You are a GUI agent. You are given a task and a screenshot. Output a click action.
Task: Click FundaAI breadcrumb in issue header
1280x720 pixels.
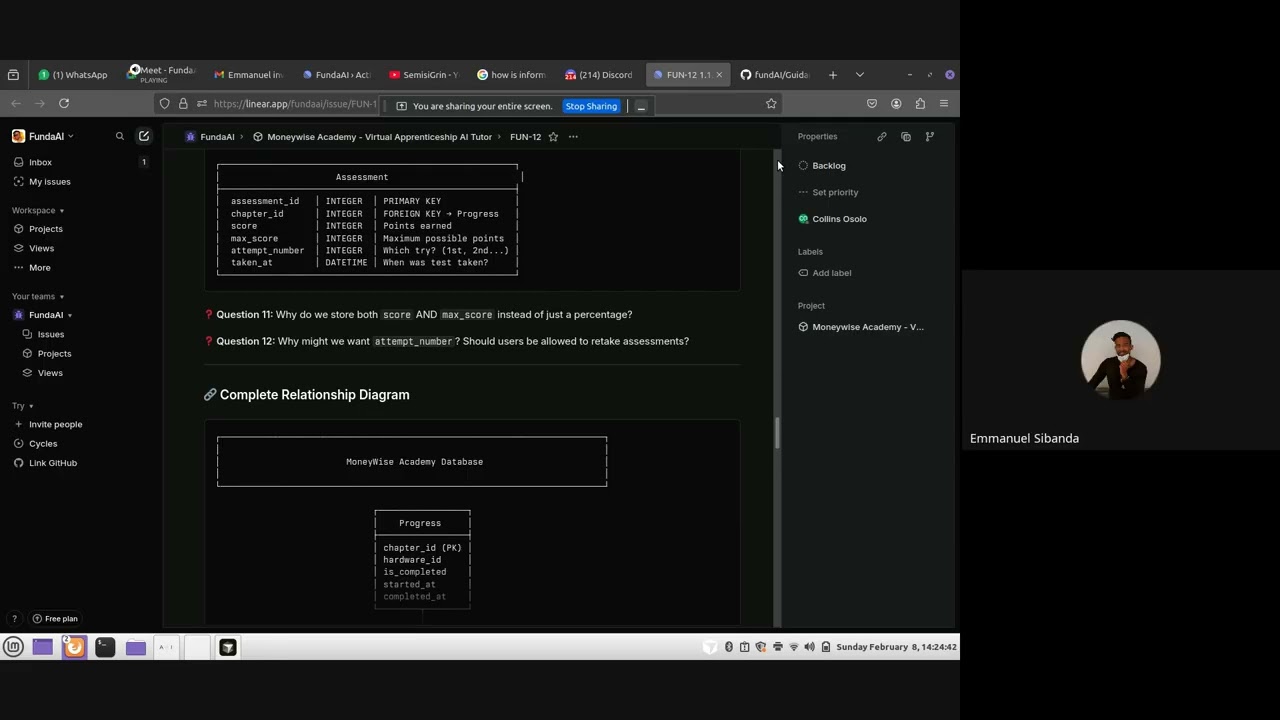click(x=210, y=137)
